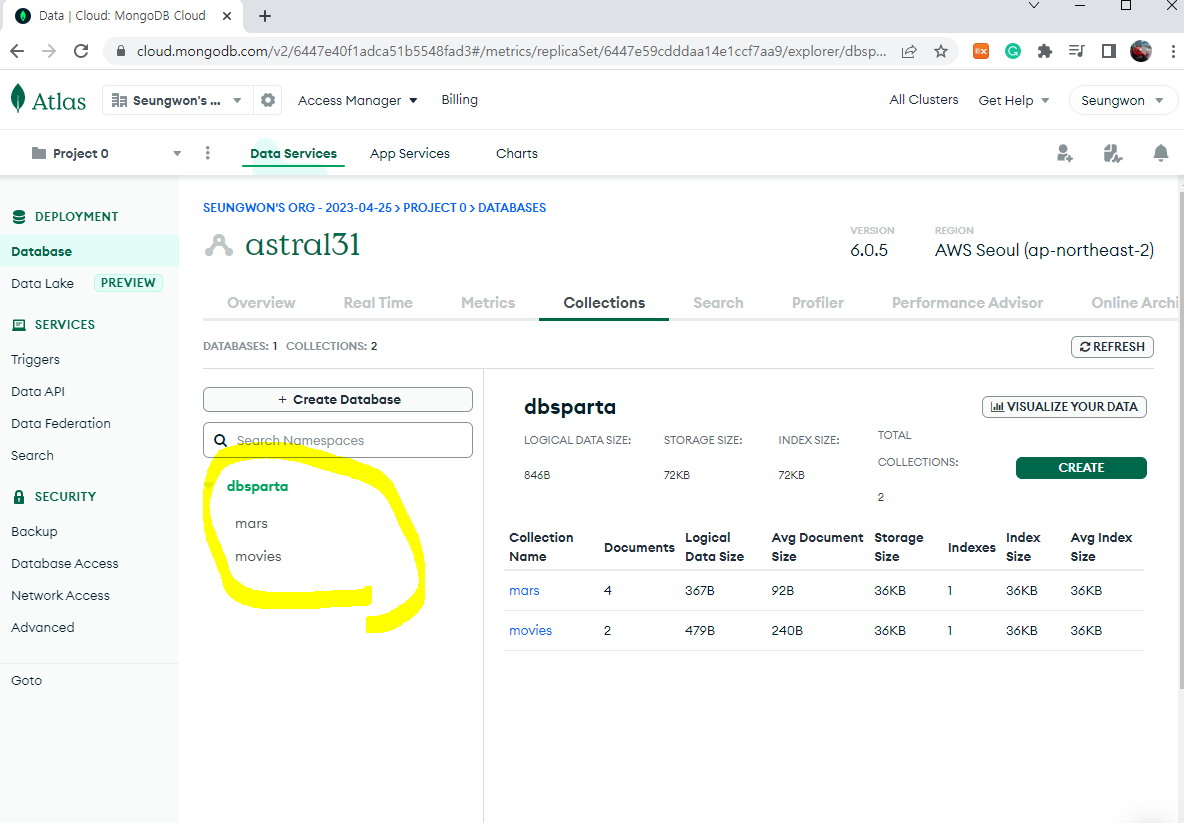Open the Profiler tab

[x=818, y=303]
